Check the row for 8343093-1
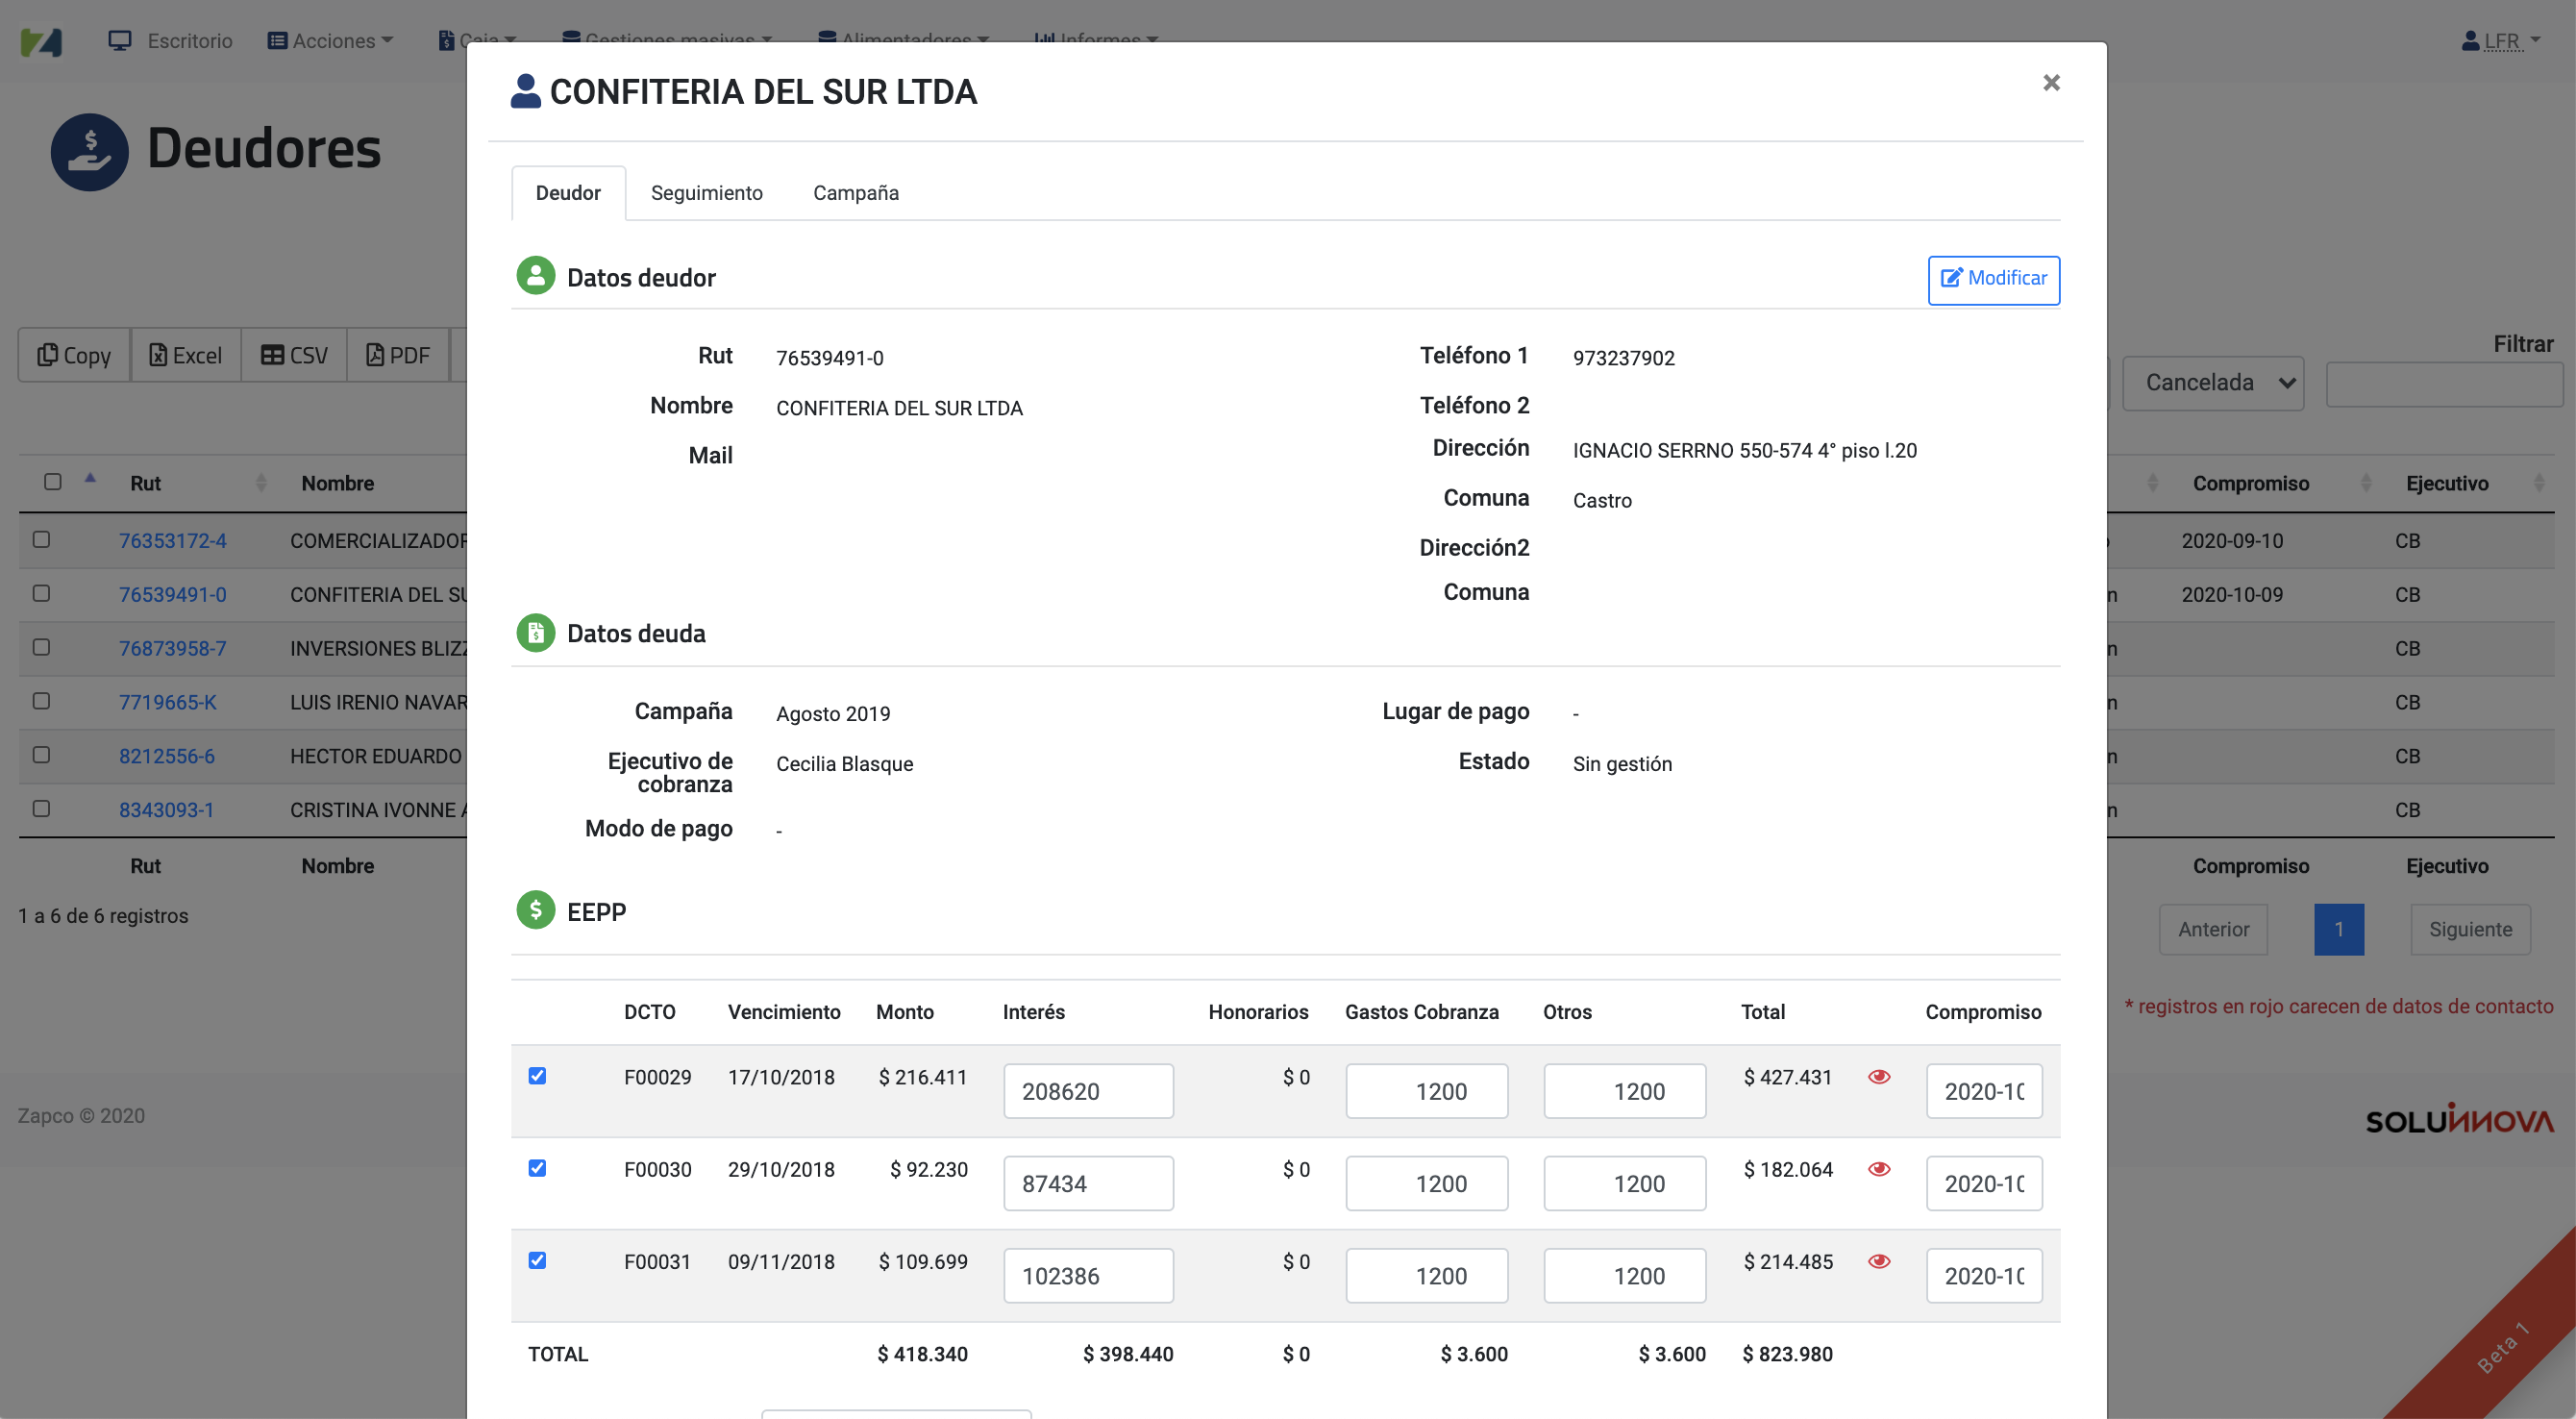 [x=41, y=808]
